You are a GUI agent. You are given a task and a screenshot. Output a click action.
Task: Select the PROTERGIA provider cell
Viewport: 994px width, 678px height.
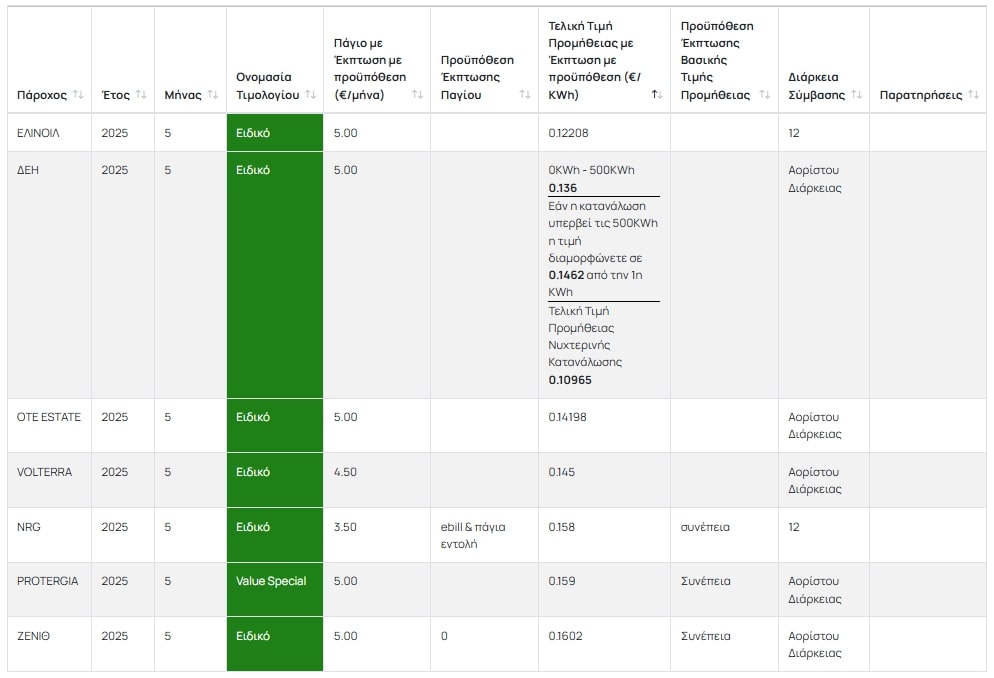[47, 581]
